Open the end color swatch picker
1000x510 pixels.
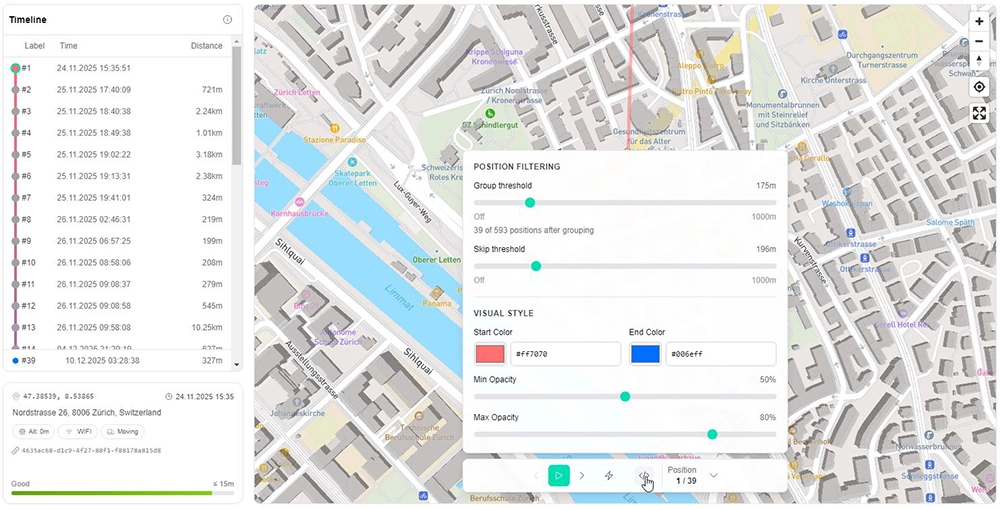click(x=646, y=354)
